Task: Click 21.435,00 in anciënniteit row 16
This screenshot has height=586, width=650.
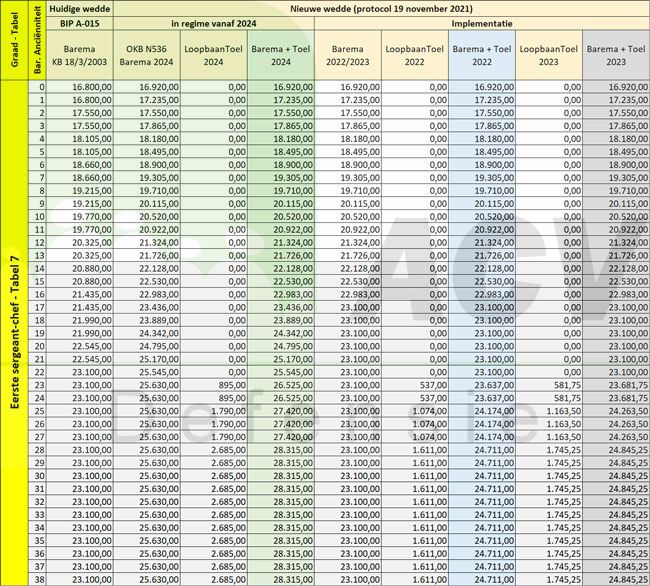Action: [x=80, y=294]
